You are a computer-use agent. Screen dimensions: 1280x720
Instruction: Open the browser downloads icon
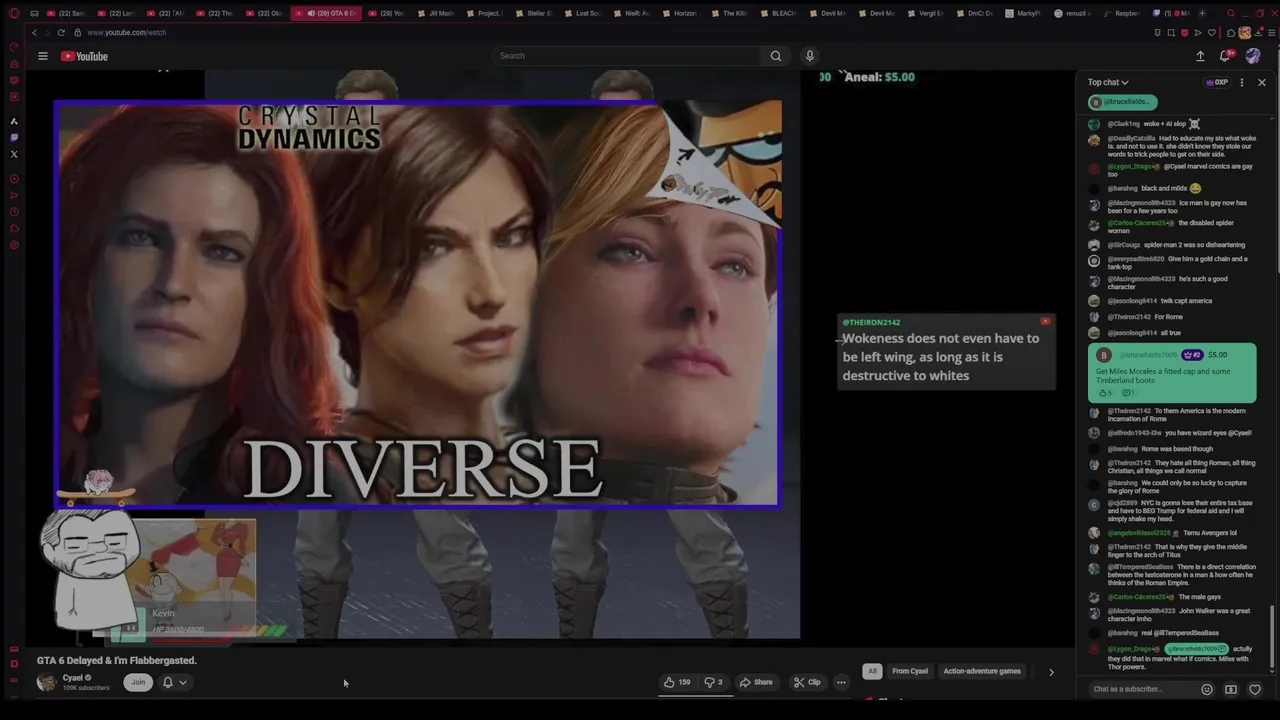(1258, 32)
